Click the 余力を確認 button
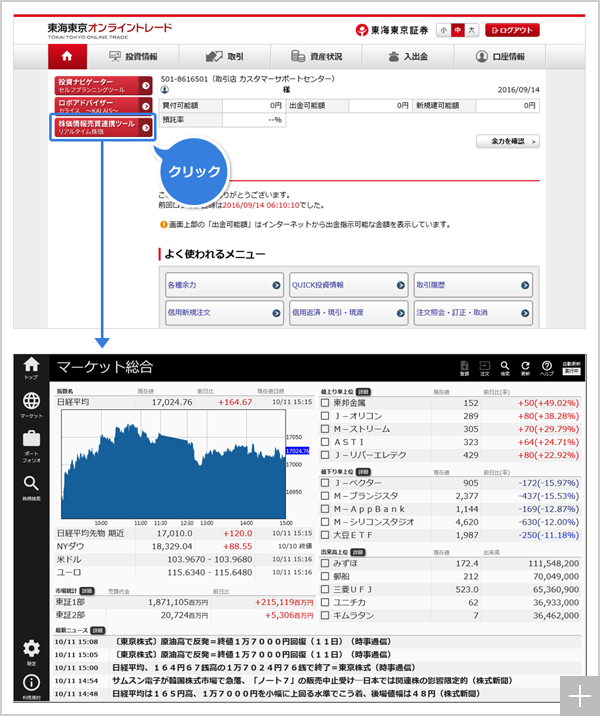 508,142
